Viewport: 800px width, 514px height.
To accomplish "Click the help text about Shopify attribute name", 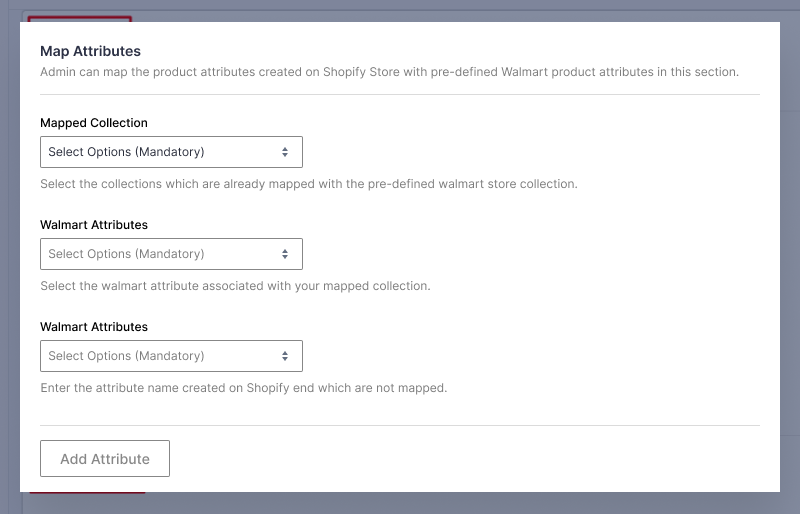I will tap(243, 388).
